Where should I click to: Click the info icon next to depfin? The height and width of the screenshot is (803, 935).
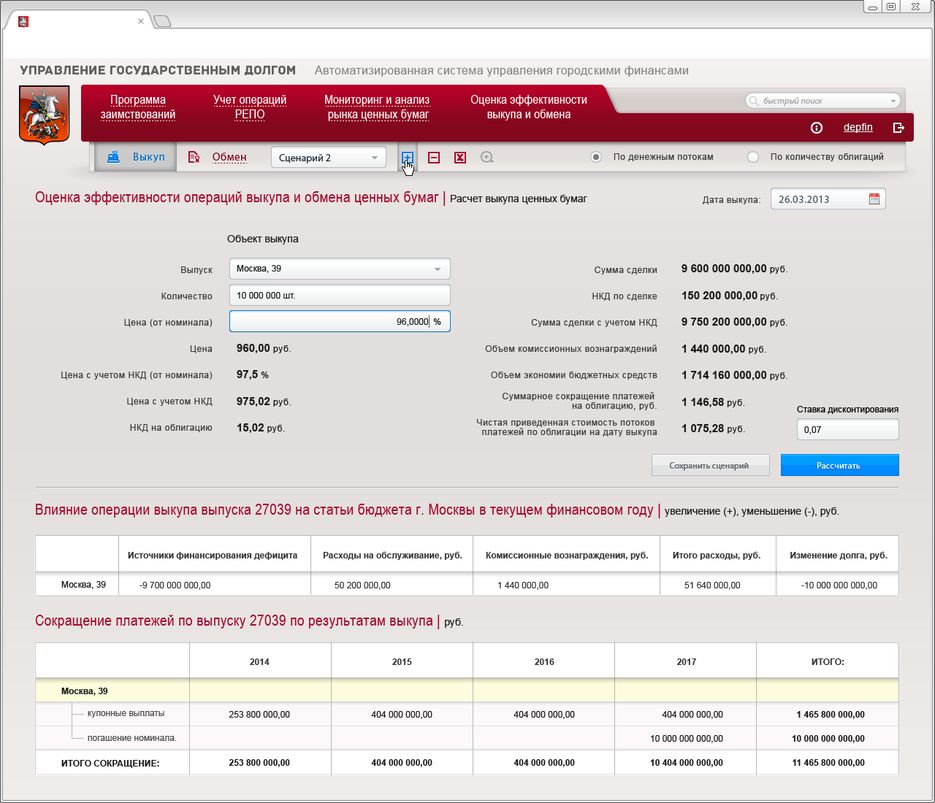point(816,128)
